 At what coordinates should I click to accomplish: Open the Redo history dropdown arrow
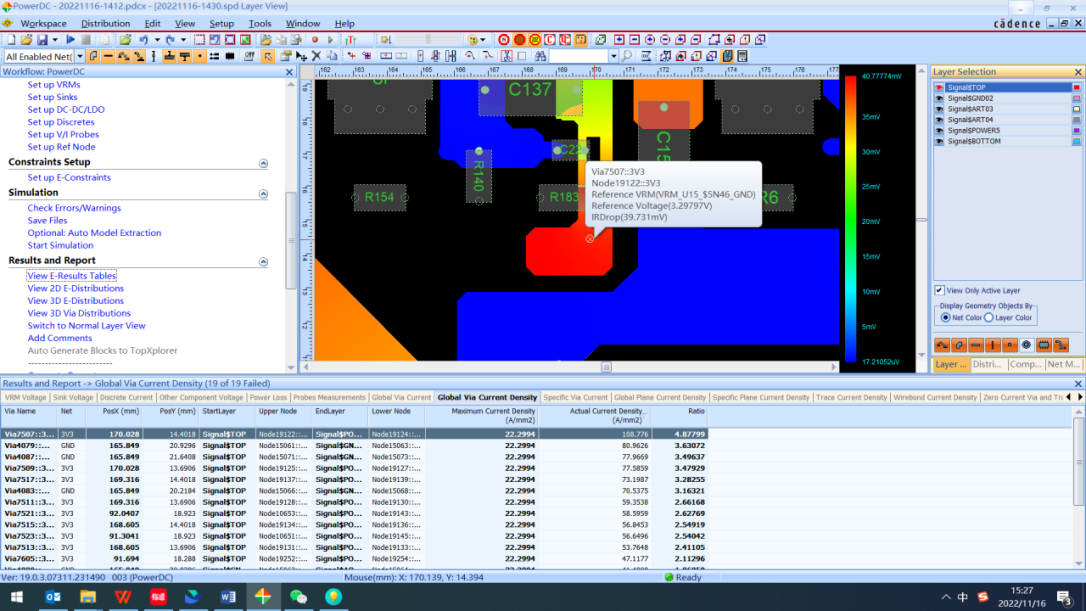[x=184, y=39]
